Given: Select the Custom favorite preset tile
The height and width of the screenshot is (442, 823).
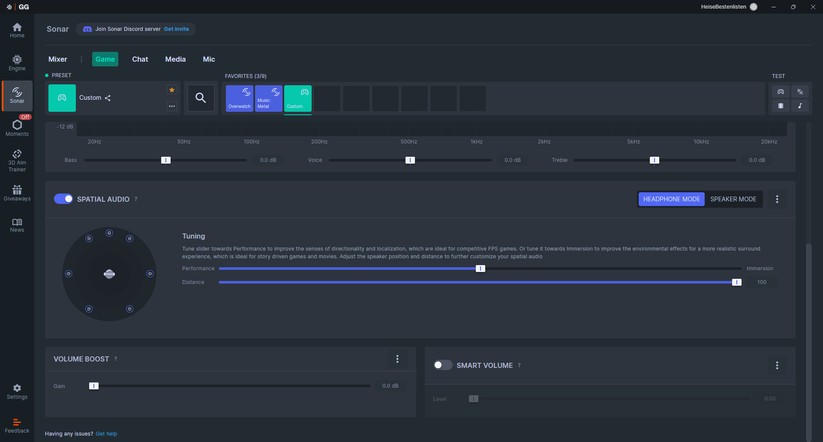Looking at the screenshot, I should click(x=298, y=98).
